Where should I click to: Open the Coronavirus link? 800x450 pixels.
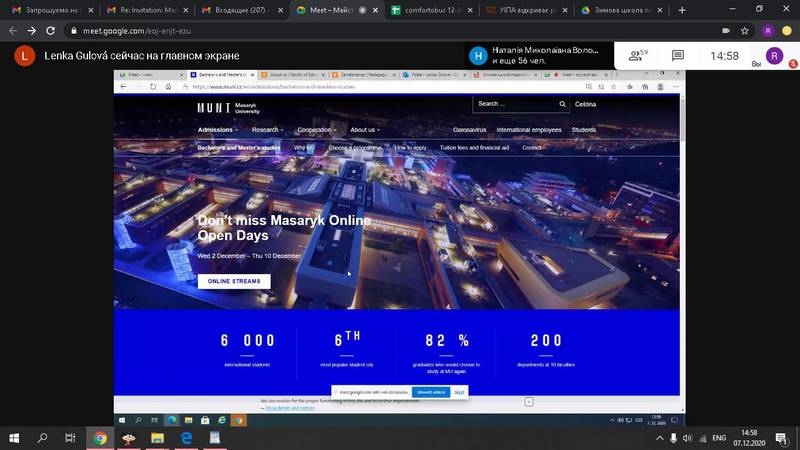tap(469, 130)
